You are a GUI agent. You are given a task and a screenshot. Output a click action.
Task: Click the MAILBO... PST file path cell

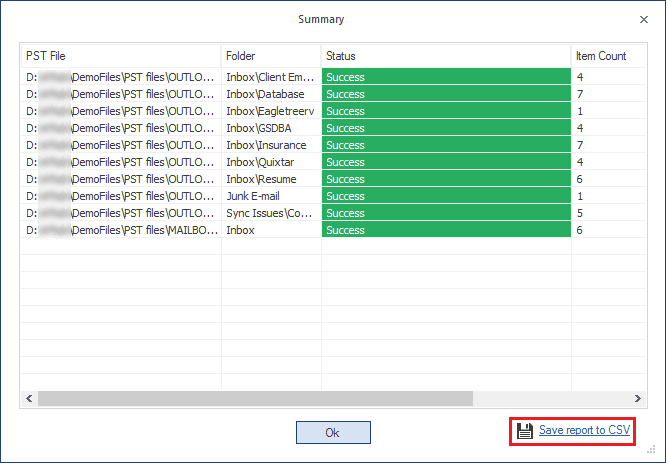coord(121,230)
